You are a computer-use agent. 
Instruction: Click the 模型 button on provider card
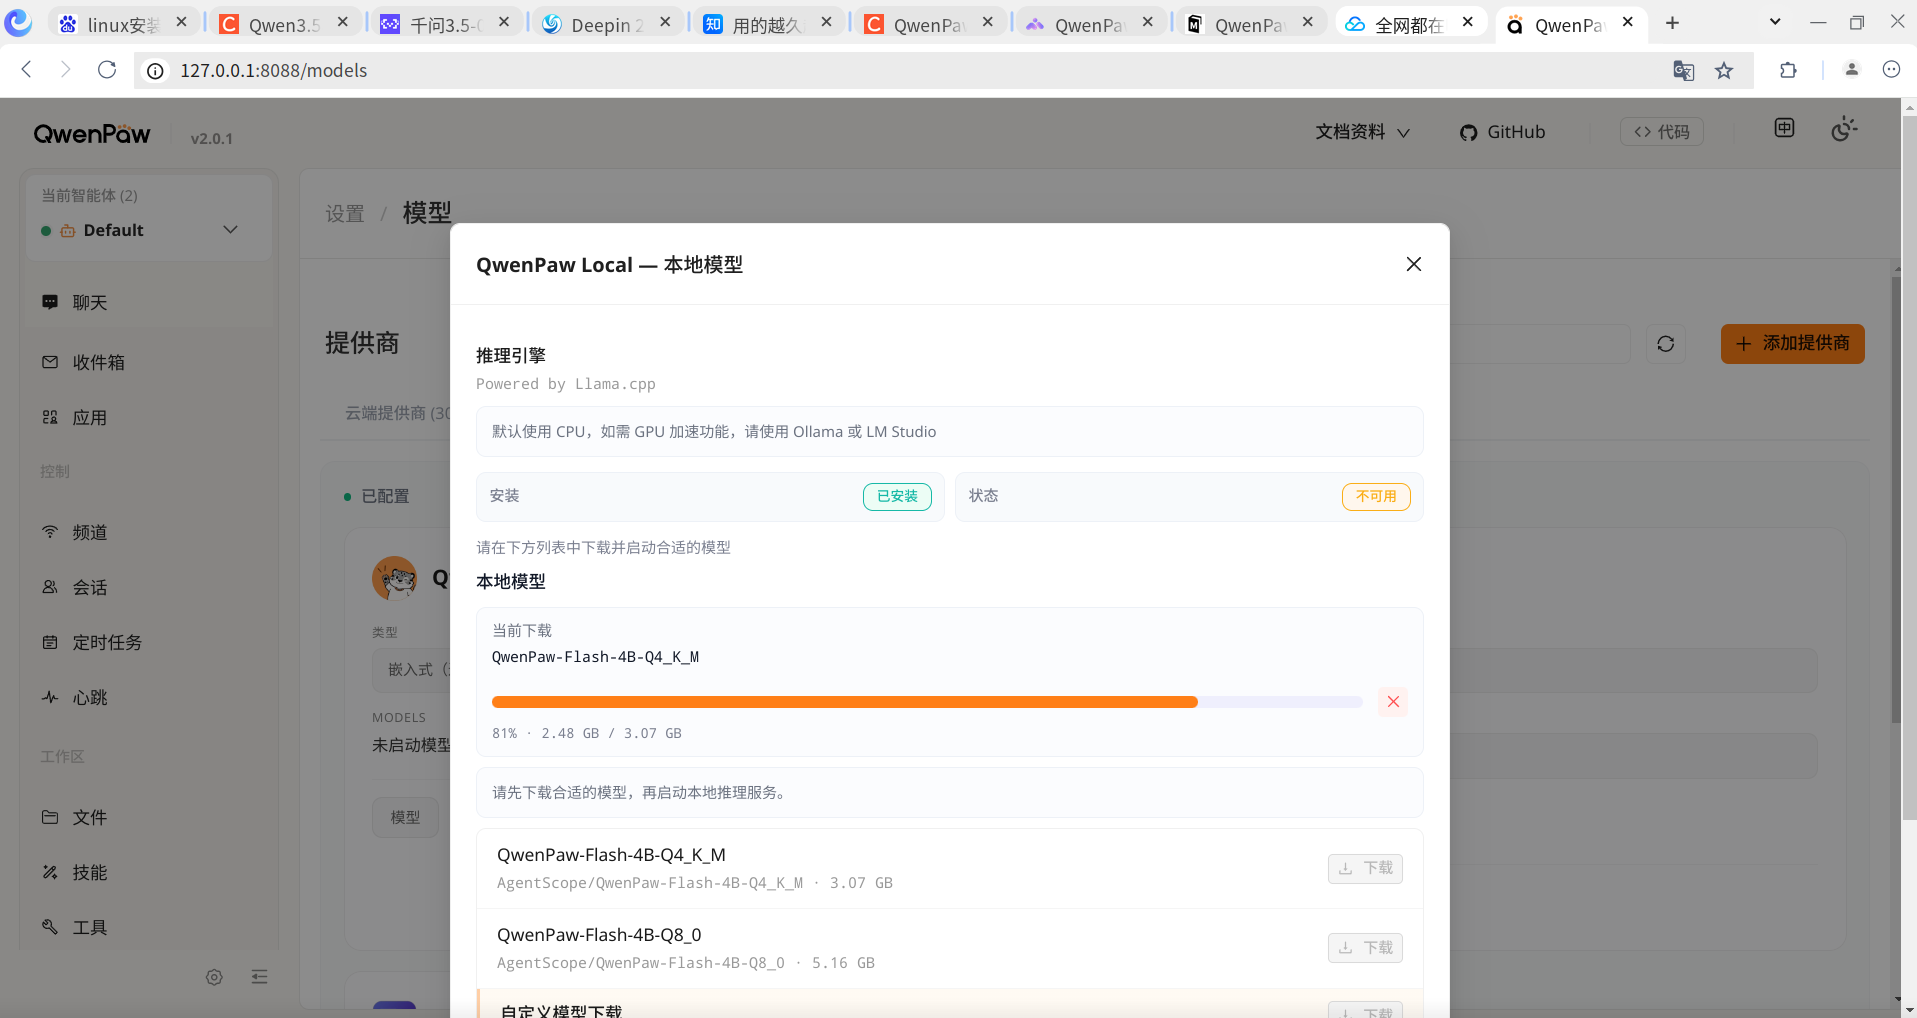tap(405, 817)
